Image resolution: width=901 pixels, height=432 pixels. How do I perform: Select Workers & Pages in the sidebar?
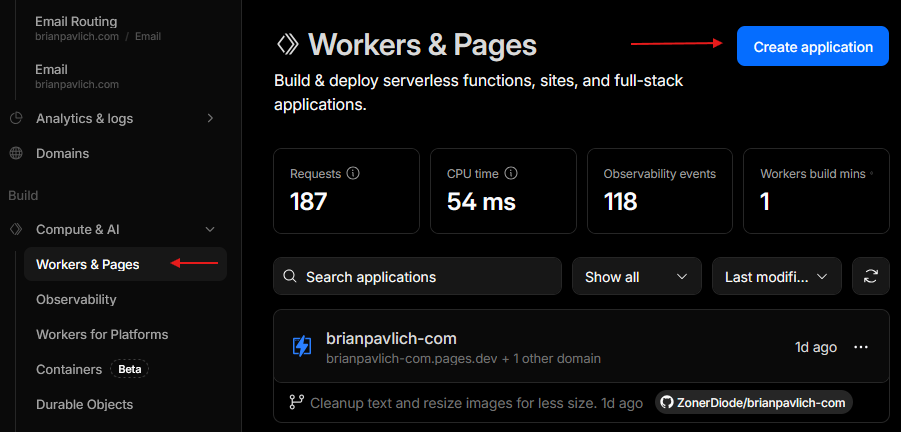pos(88,264)
